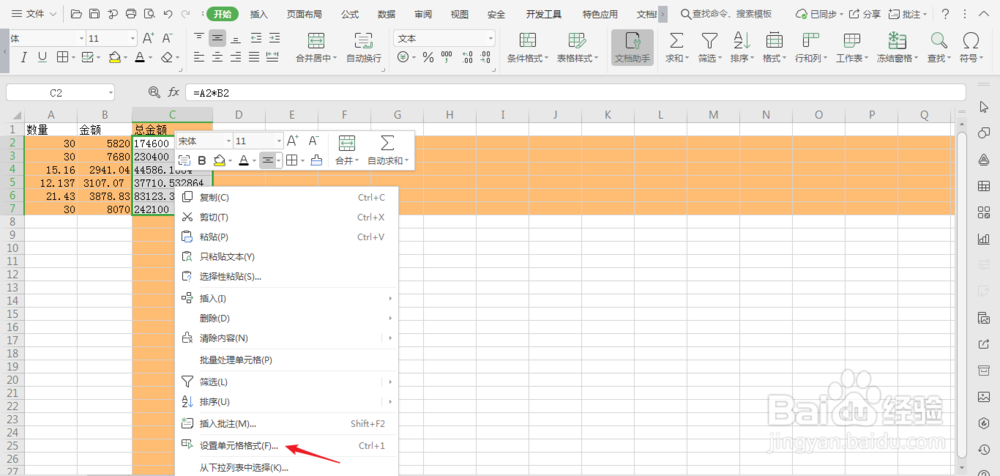The image size is (1000, 476).
Task: Click the selection arrow in right sidebar
Action: click(x=983, y=106)
